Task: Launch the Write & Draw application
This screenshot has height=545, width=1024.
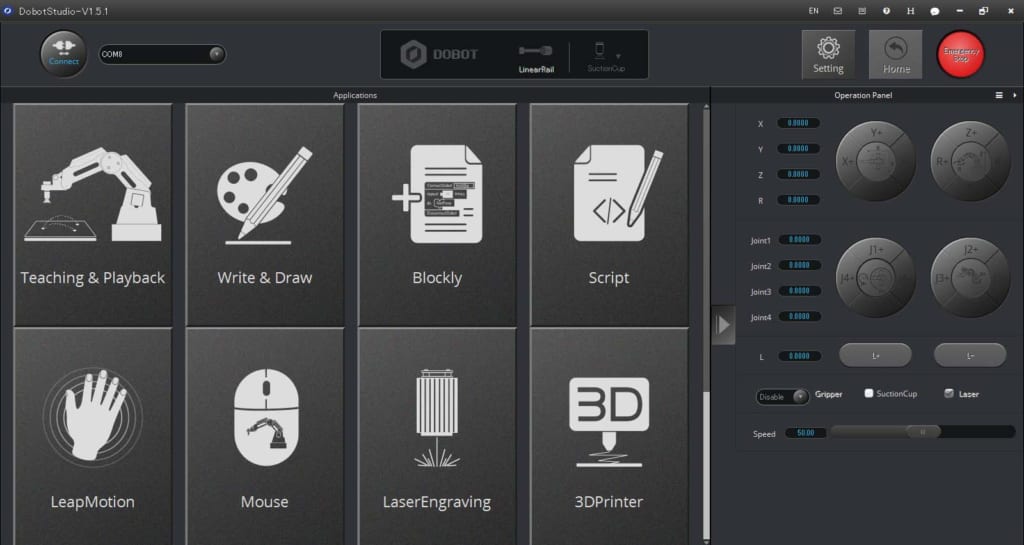Action: pyautogui.click(x=264, y=215)
